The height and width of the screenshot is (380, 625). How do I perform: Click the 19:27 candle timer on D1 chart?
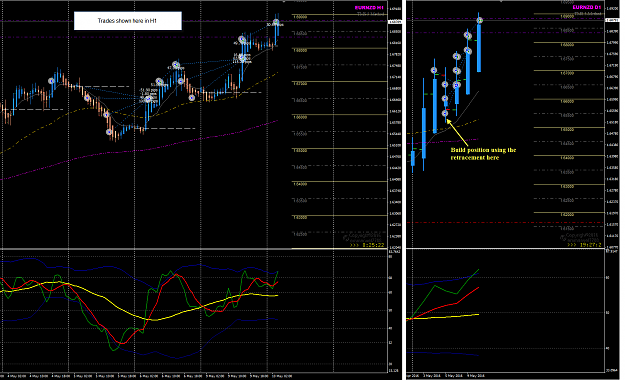pos(584,245)
